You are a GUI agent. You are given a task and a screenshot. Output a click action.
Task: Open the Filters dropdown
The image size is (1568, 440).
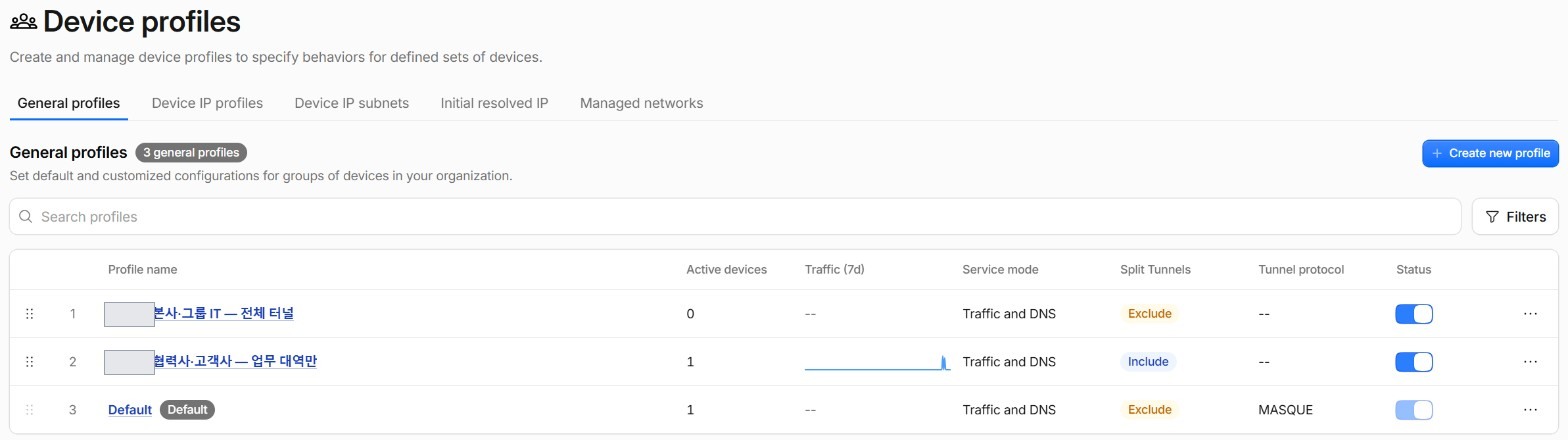(1515, 217)
